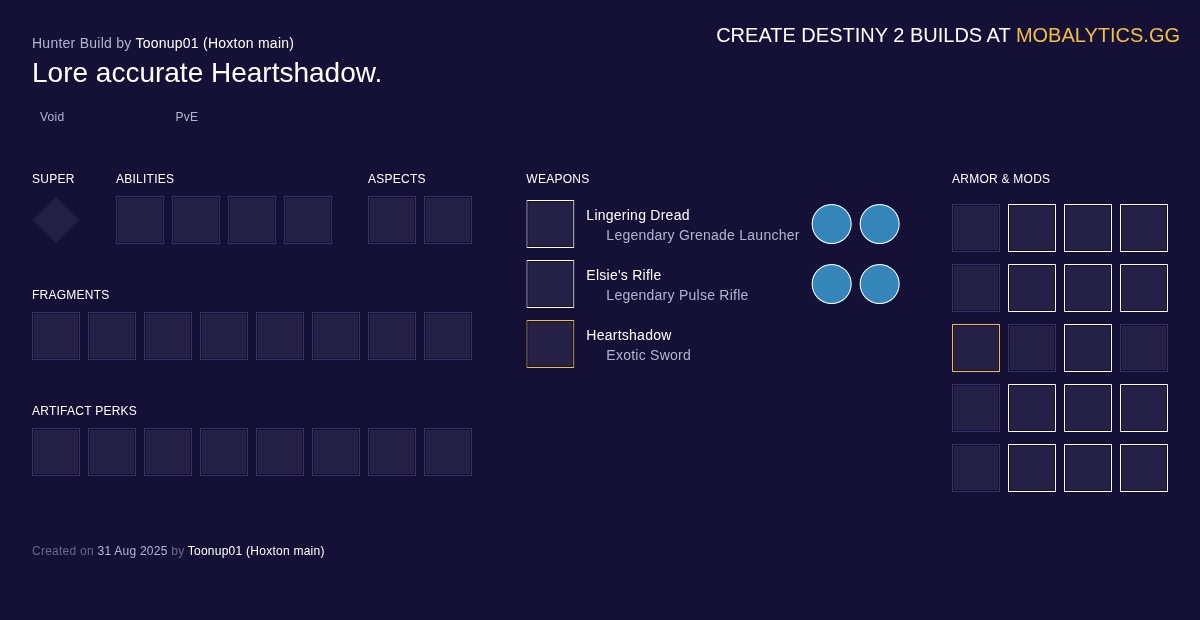Click the top-left Armor & Mods slot
Screen dimensions: 1200x620
pyautogui.click(x=976, y=228)
